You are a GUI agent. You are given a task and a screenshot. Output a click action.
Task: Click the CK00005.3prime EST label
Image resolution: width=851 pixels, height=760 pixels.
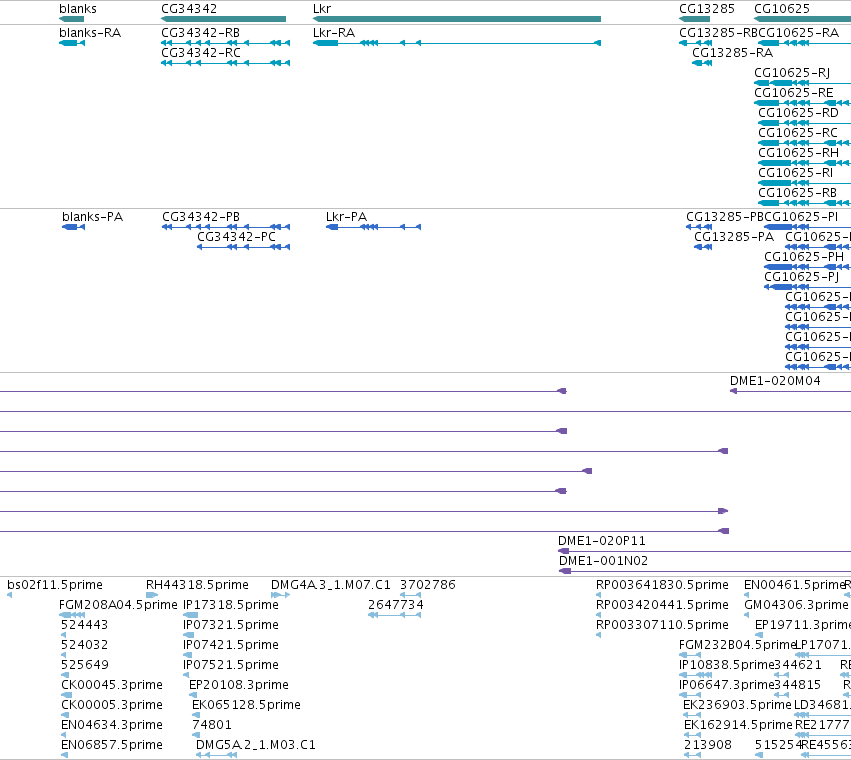pyautogui.click(x=112, y=706)
